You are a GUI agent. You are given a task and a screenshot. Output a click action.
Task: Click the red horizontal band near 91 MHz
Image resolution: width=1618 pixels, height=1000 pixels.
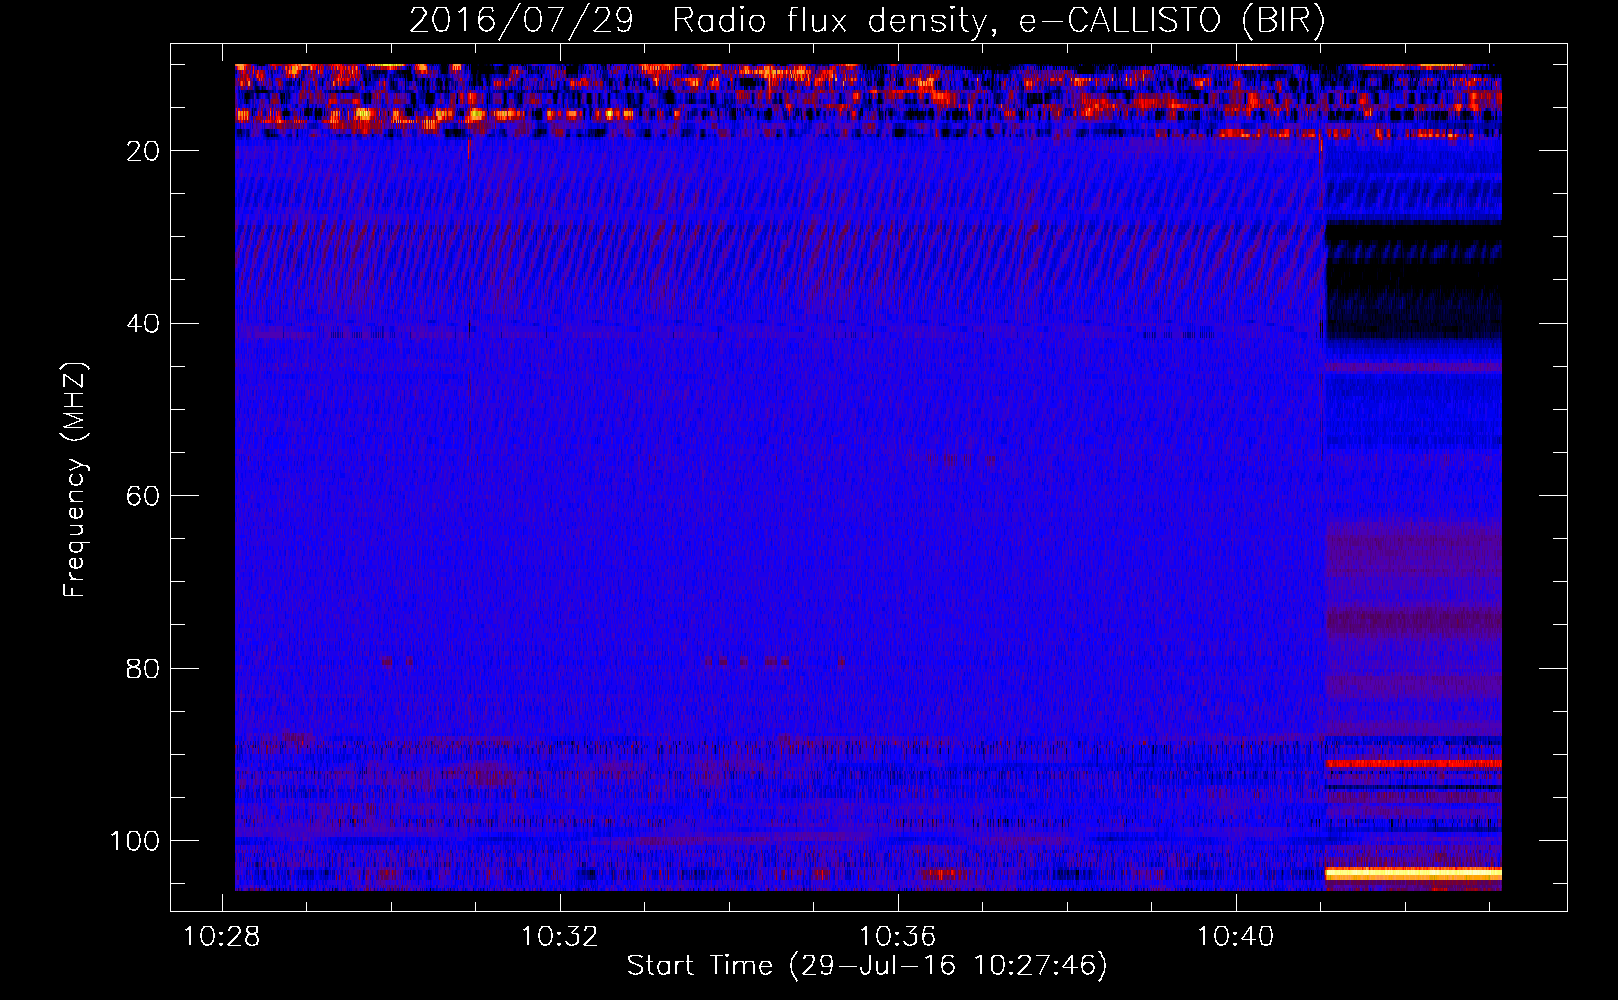pyautogui.click(x=1413, y=763)
